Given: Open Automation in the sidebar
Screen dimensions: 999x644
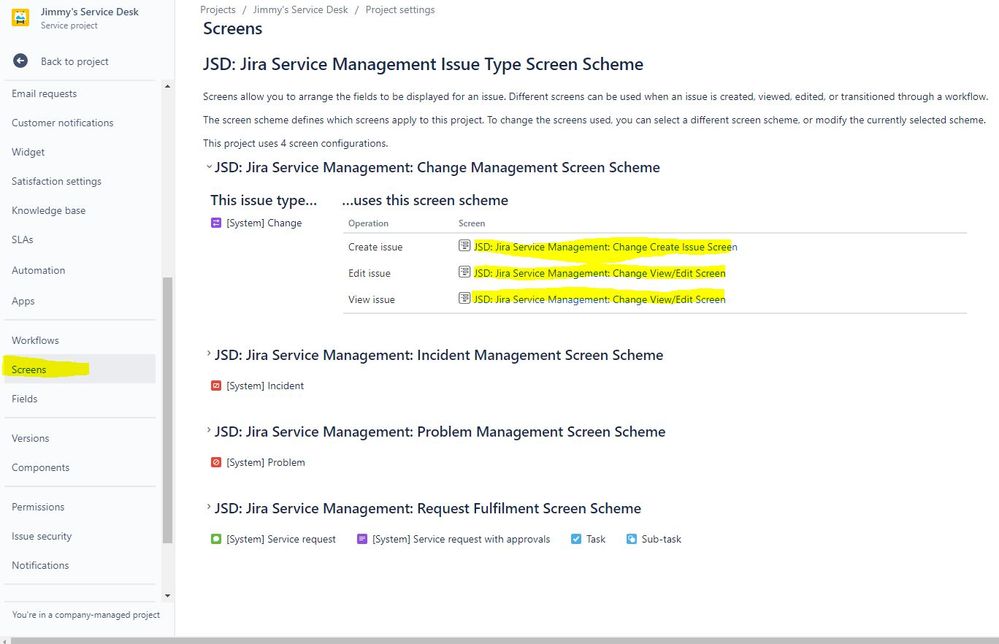Looking at the screenshot, I should (x=38, y=270).
